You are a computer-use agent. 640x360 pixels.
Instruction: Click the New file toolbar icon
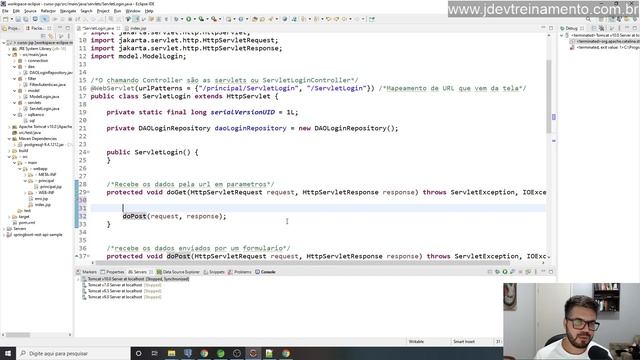coord(5,19)
